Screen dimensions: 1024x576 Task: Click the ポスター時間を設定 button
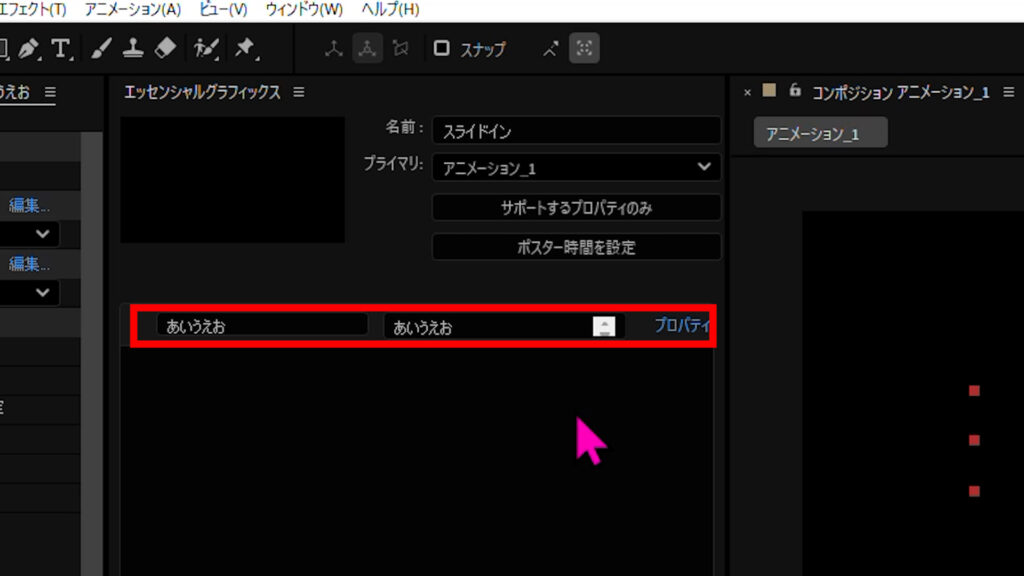(576, 247)
